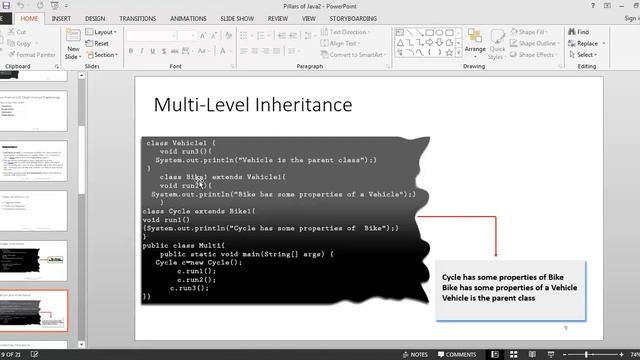Open the font size combo box
The height and width of the screenshot is (360, 640).
(x=187, y=36)
